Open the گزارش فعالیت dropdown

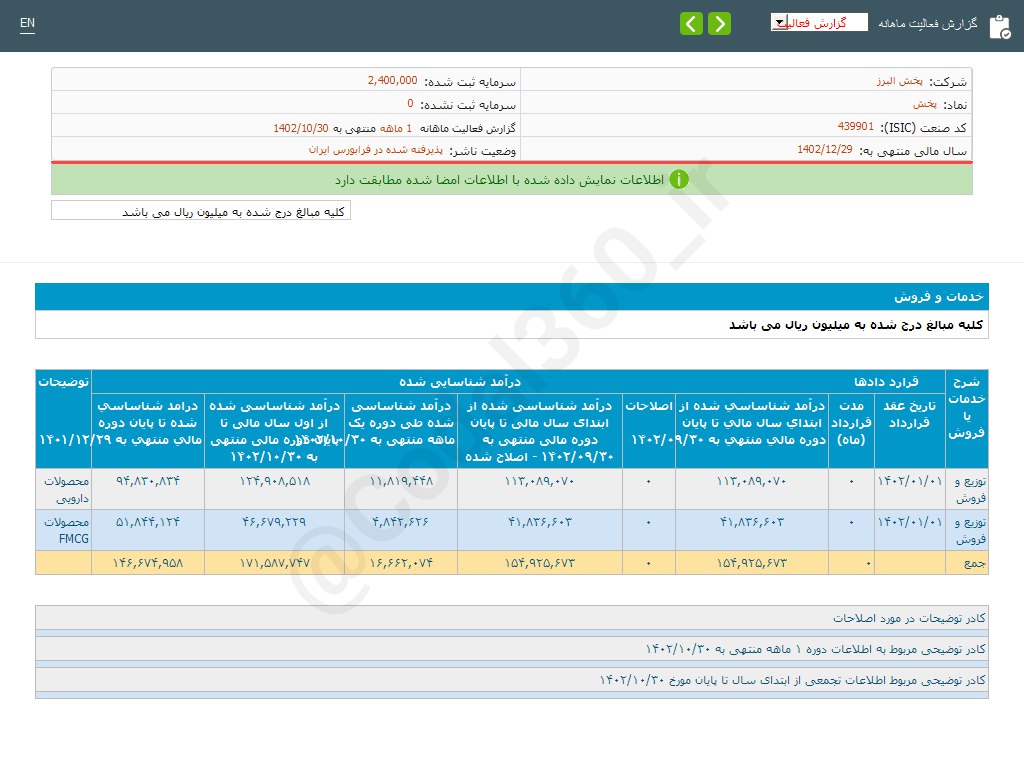[820, 21]
